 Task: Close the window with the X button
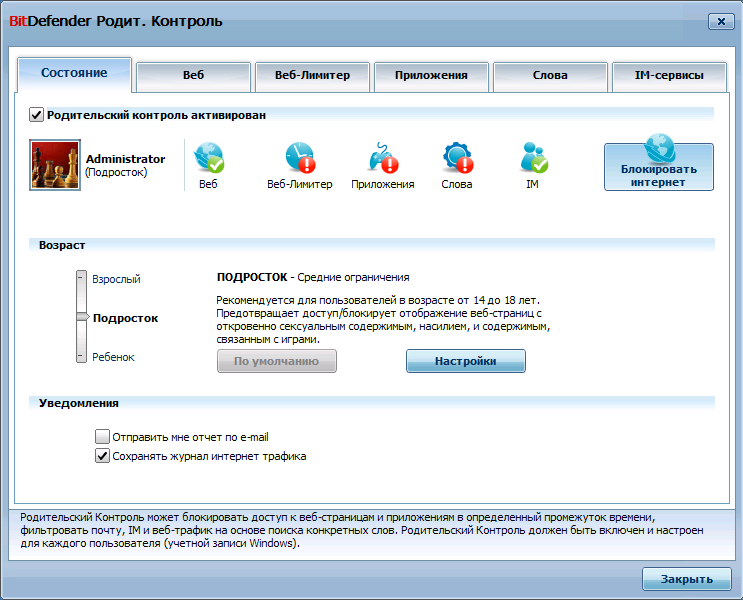click(x=721, y=21)
